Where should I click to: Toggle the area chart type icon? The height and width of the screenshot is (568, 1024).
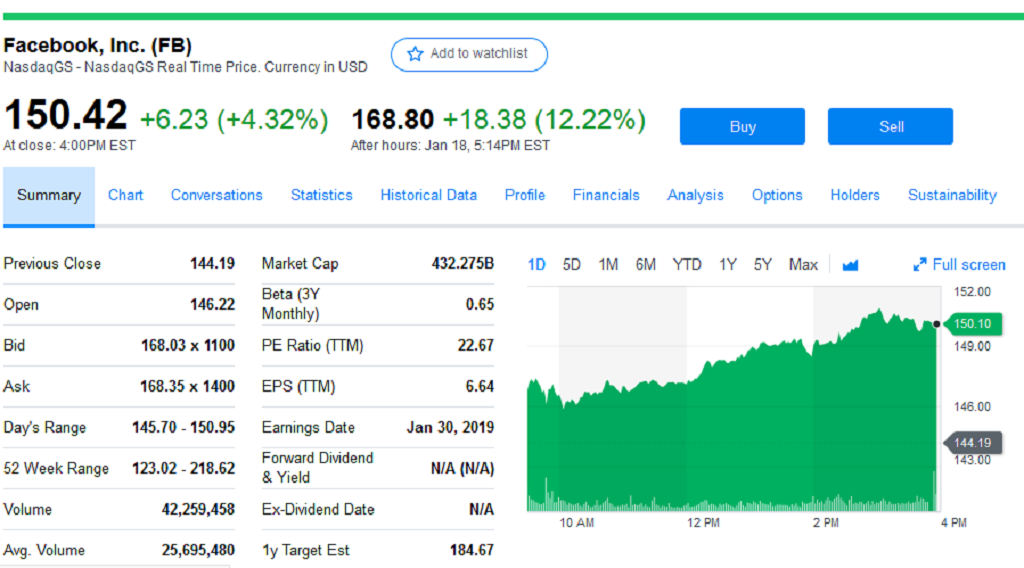coord(850,265)
